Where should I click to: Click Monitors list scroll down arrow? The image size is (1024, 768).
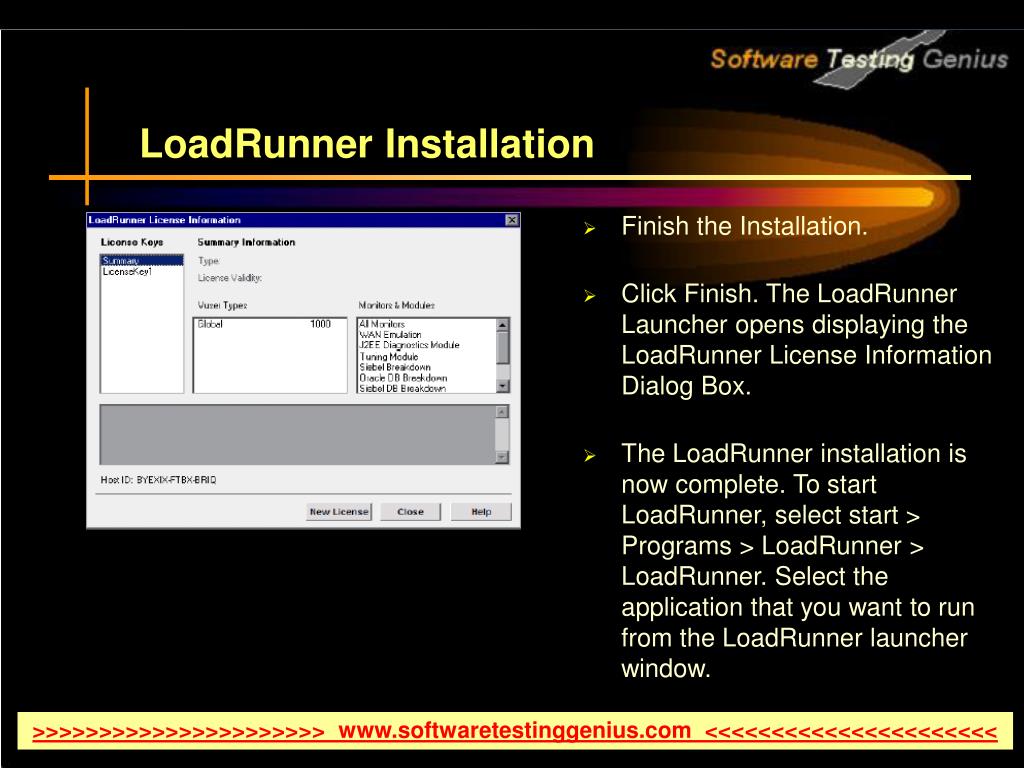(502, 387)
